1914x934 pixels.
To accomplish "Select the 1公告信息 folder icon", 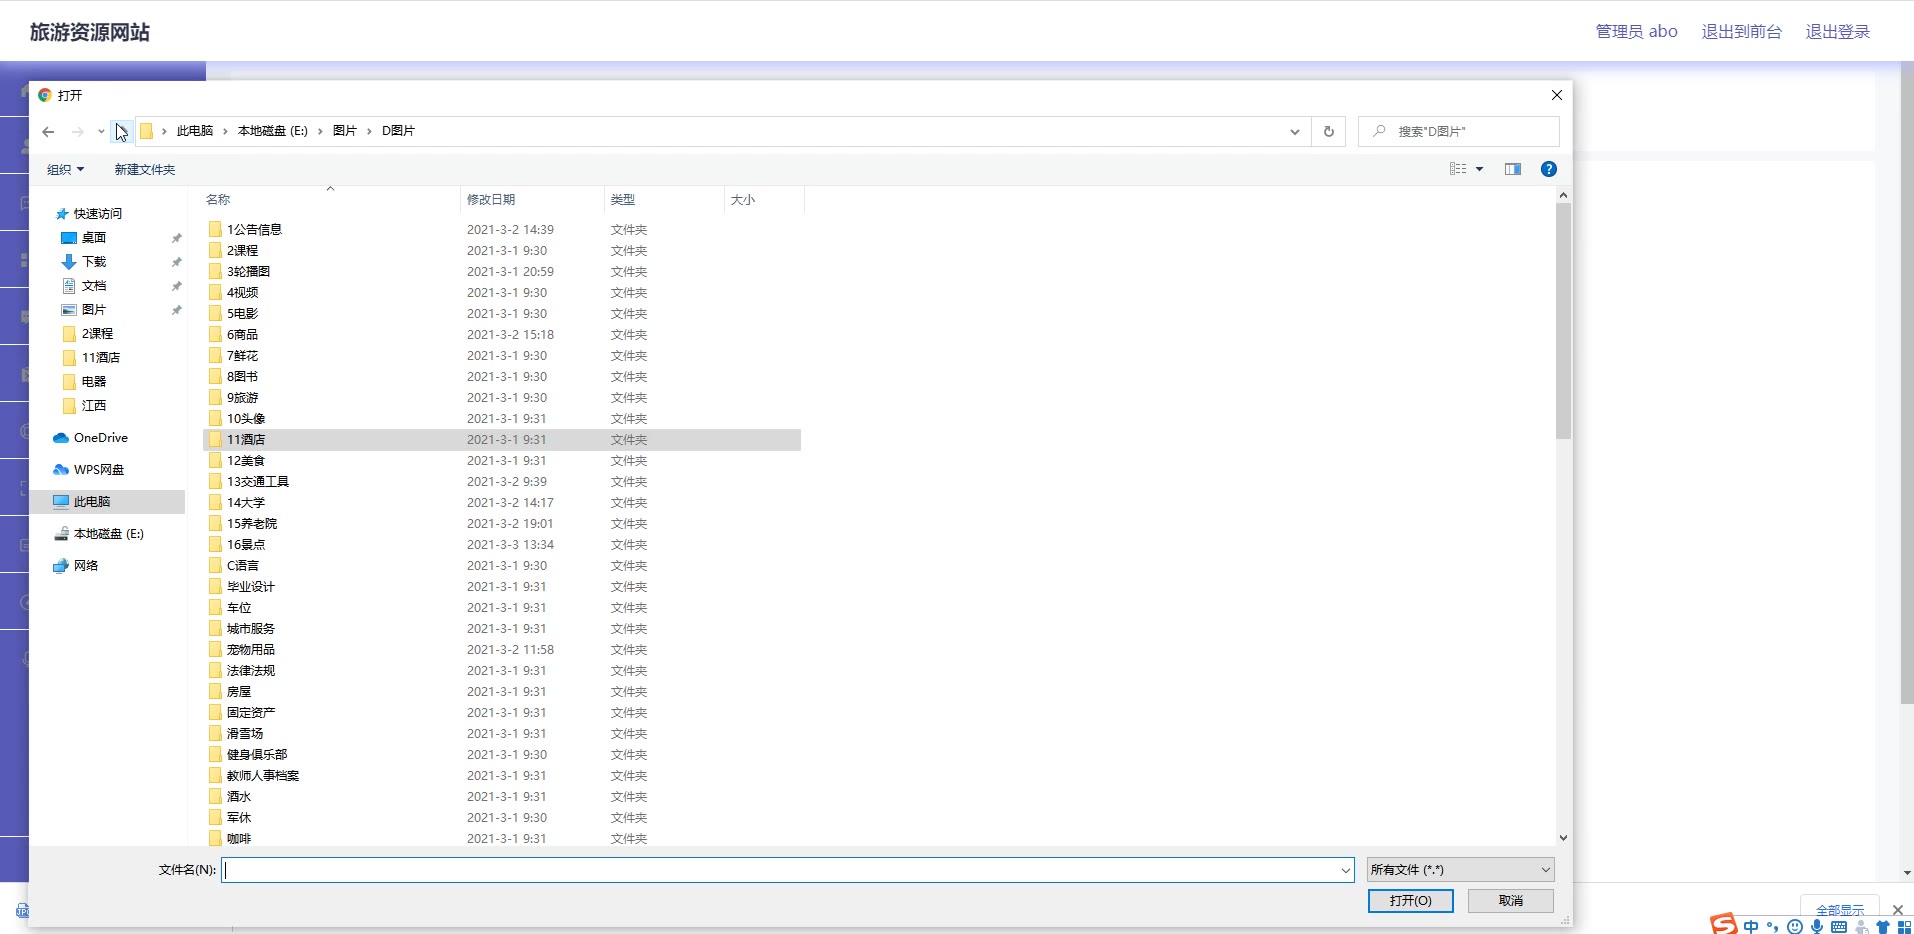I will pos(215,229).
